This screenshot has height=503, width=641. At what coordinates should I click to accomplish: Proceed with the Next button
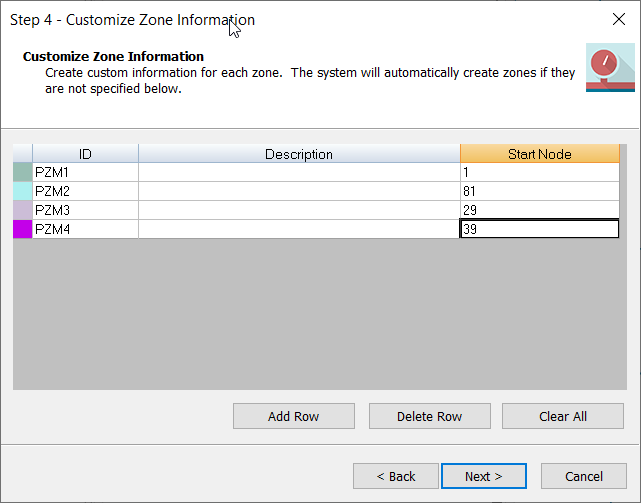pyautogui.click(x=483, y=476)
